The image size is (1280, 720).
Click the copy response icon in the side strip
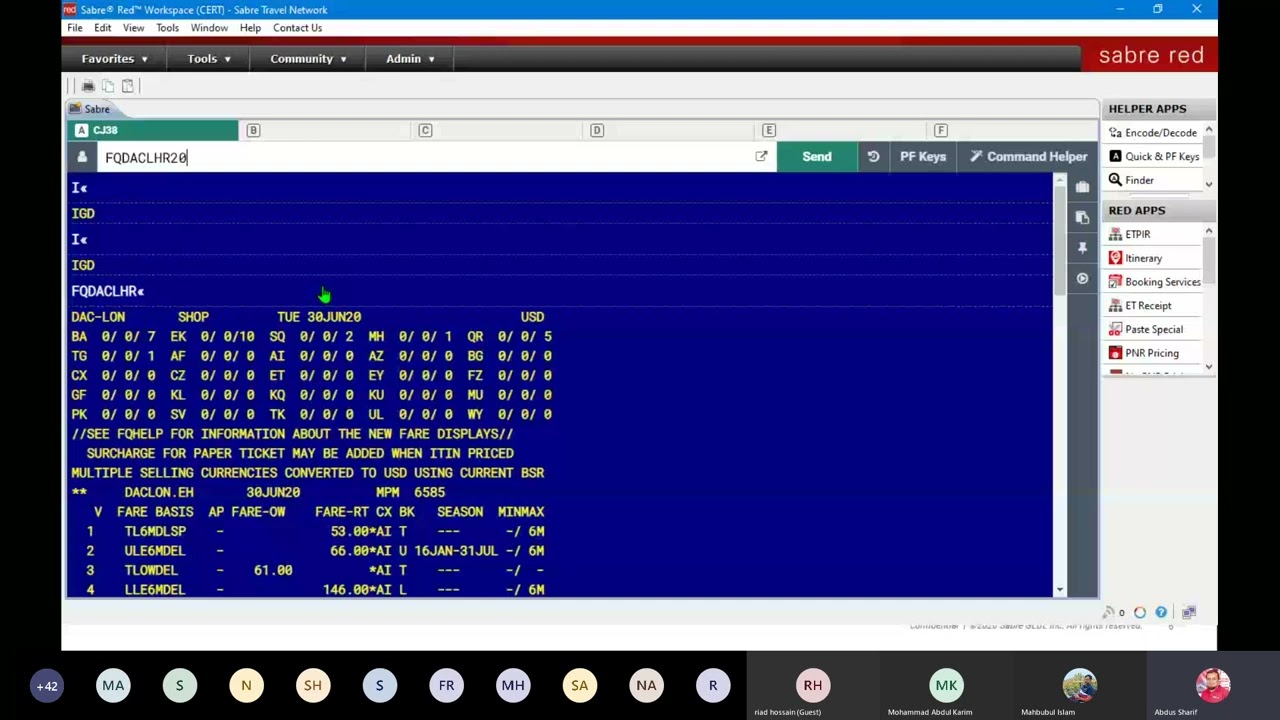pyautogui.click(x=1082, y=217)
